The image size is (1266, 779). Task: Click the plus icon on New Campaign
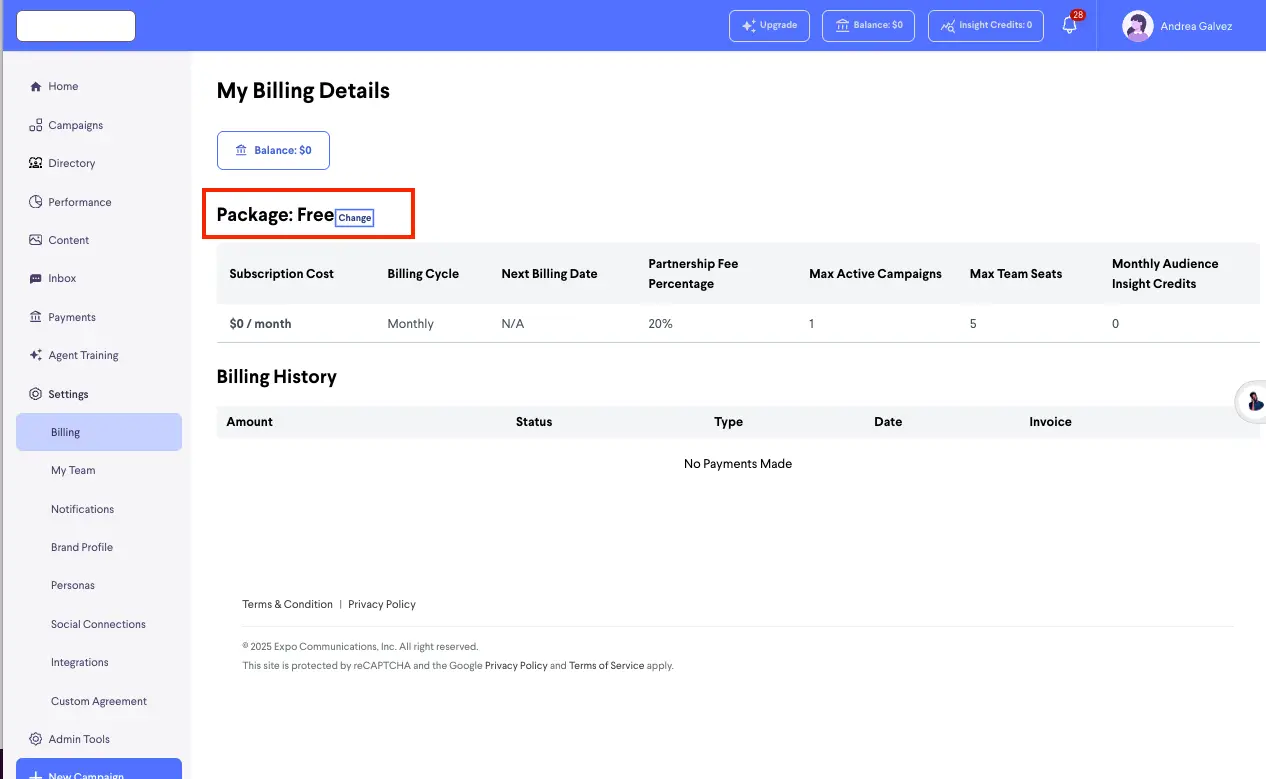pyautogui.click(x=36, y=776)
